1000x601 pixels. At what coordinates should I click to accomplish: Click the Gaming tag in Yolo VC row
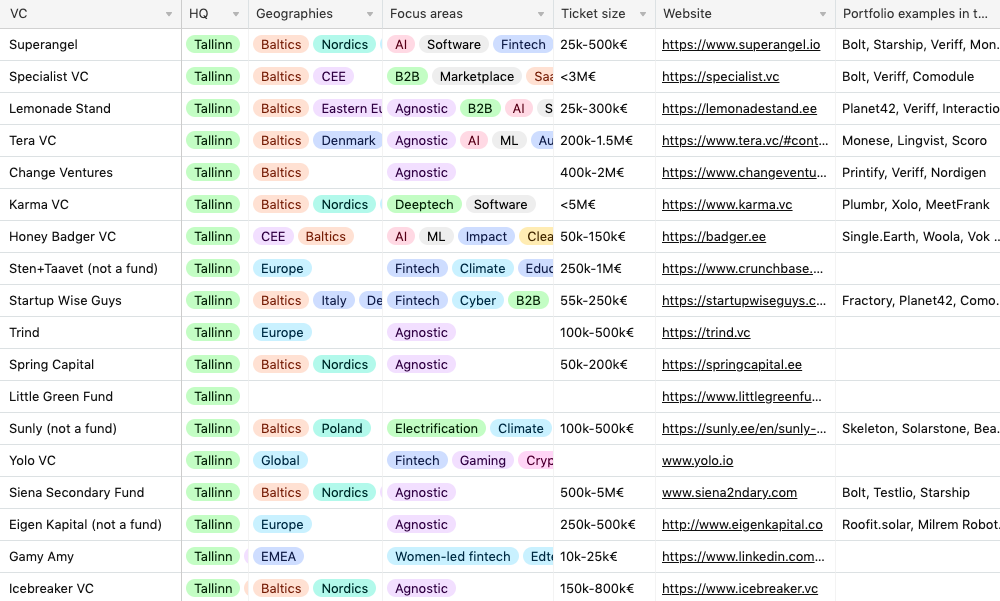pos(483,460)
